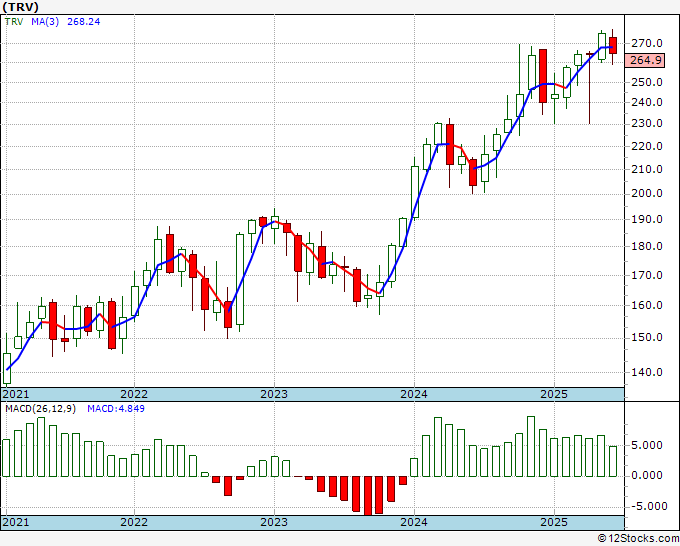The height and width of the screenshot is (546, 680).
Task: Click 2025 on the price chart timeline
Action: tap(554, 394)
